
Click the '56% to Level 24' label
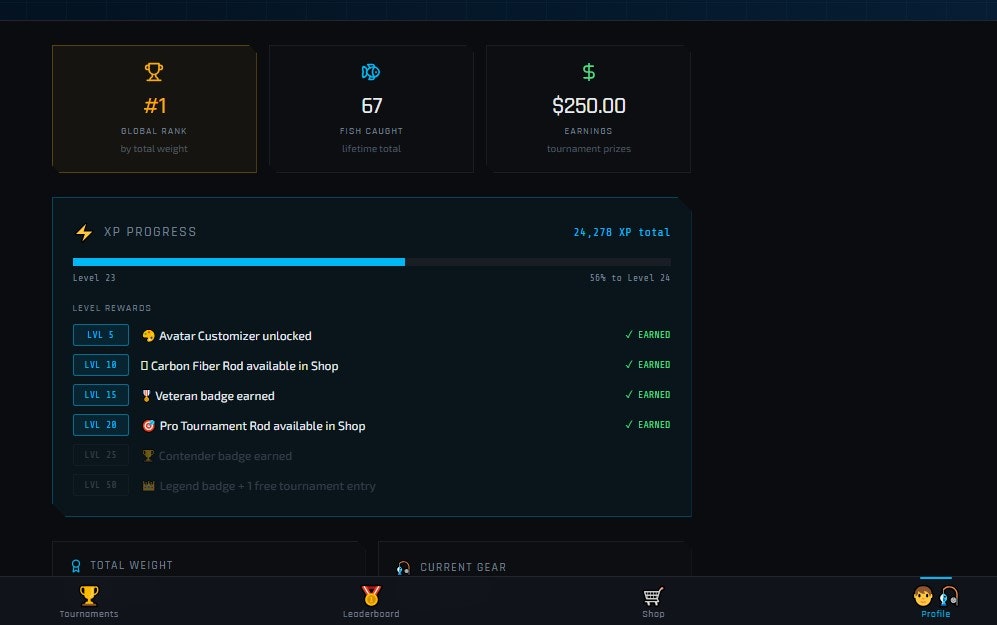click(629, 278)
